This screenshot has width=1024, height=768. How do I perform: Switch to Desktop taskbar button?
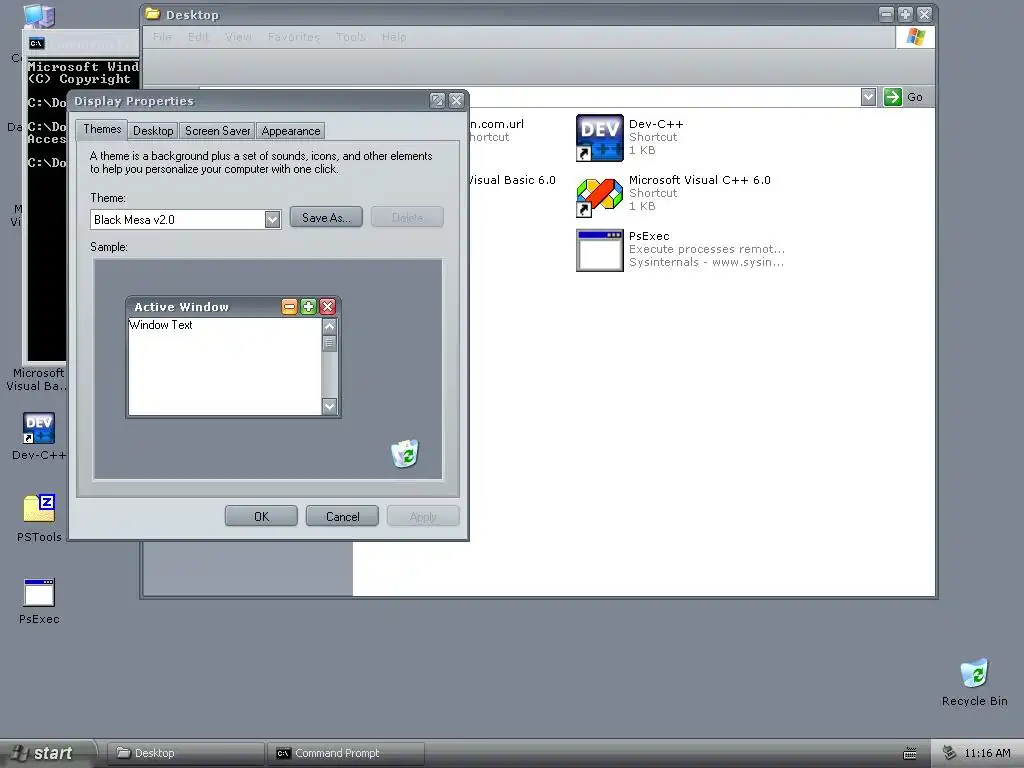(x=185, y=754)
